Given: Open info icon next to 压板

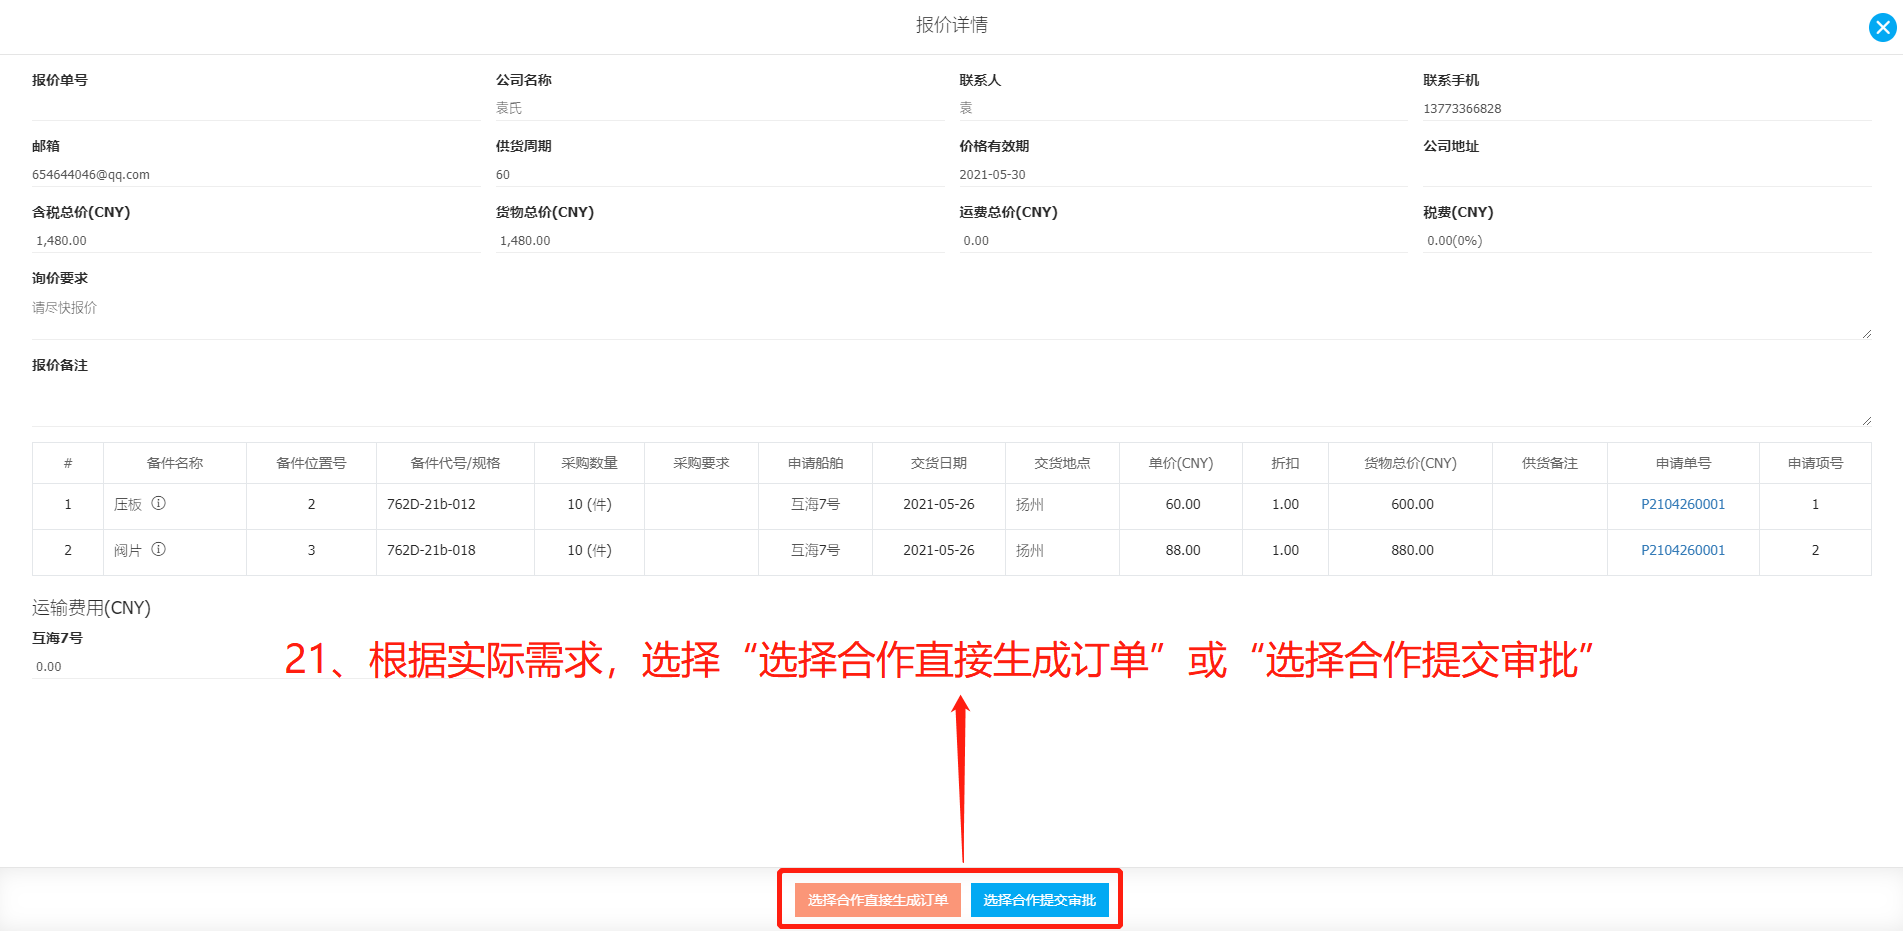Looking at the screenshot, I should pyautogui.click(x=158, y=503).
